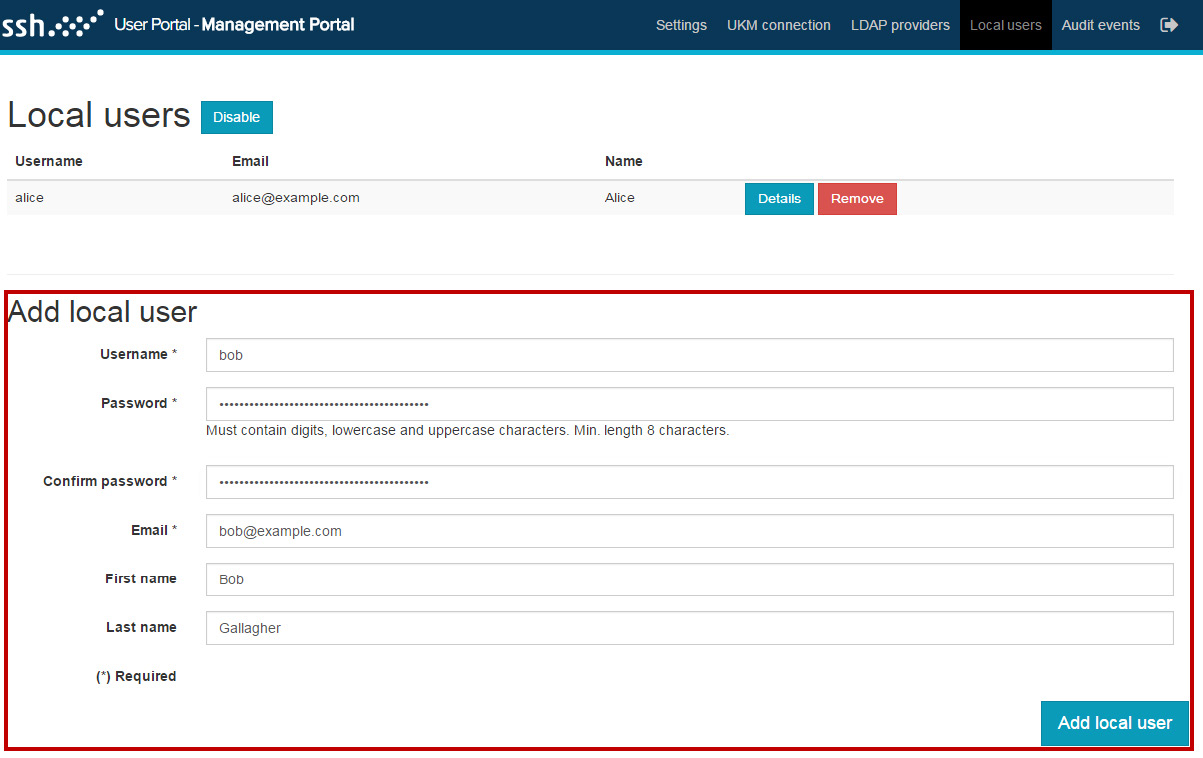Open the LDAP providers tab
Screen dimensions: 1203x758
coord(900,25)
